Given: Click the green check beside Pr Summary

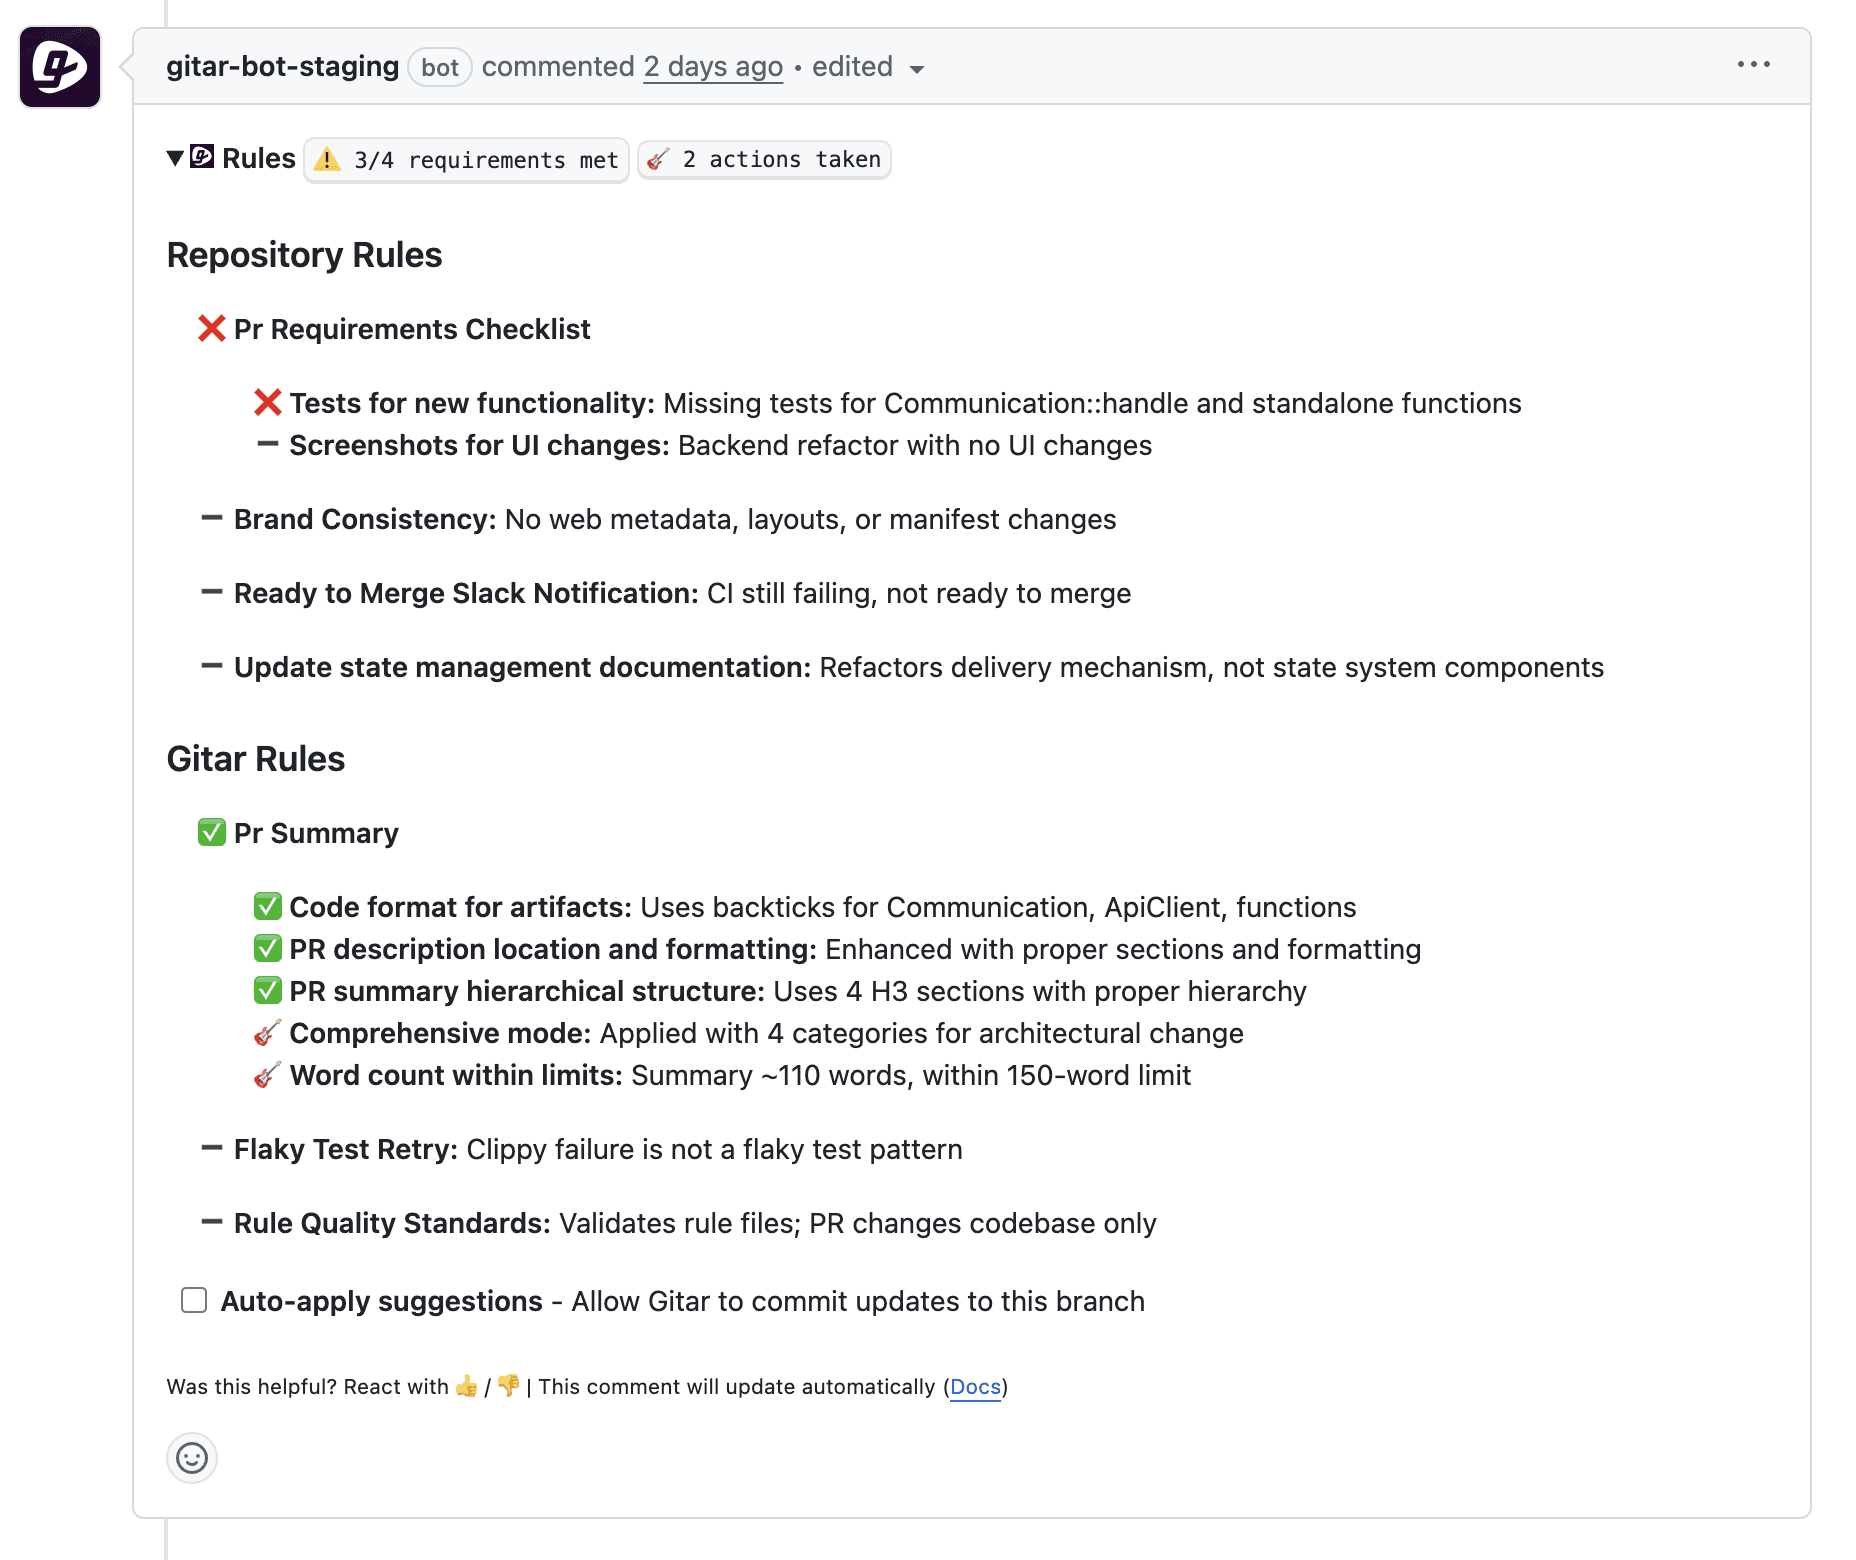Looking at the screenshot, I should 211,833.
